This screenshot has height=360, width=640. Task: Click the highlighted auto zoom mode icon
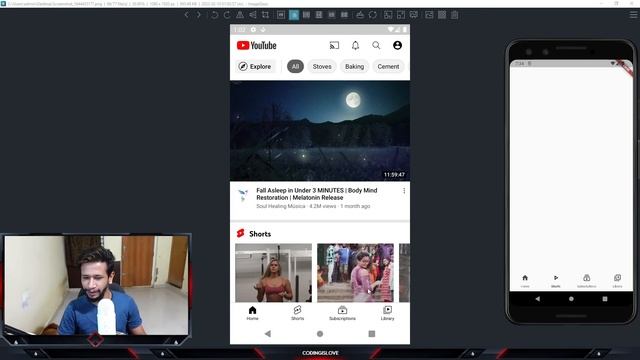[294, 15]
